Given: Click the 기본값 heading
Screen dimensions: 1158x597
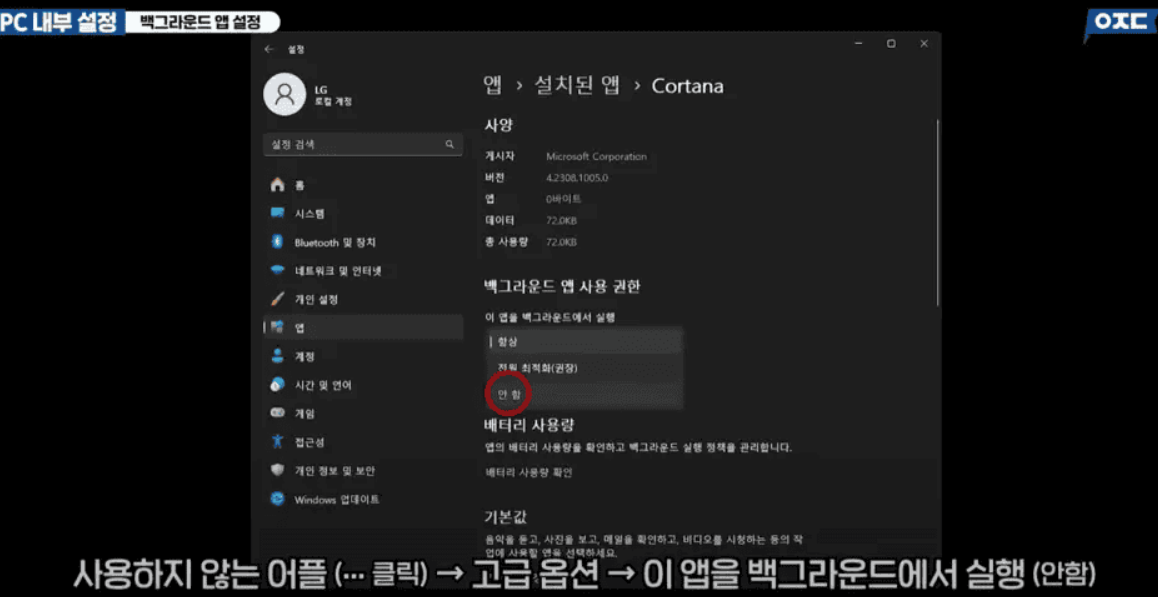Looking at the screenshot, I should (x=505, y=516).
